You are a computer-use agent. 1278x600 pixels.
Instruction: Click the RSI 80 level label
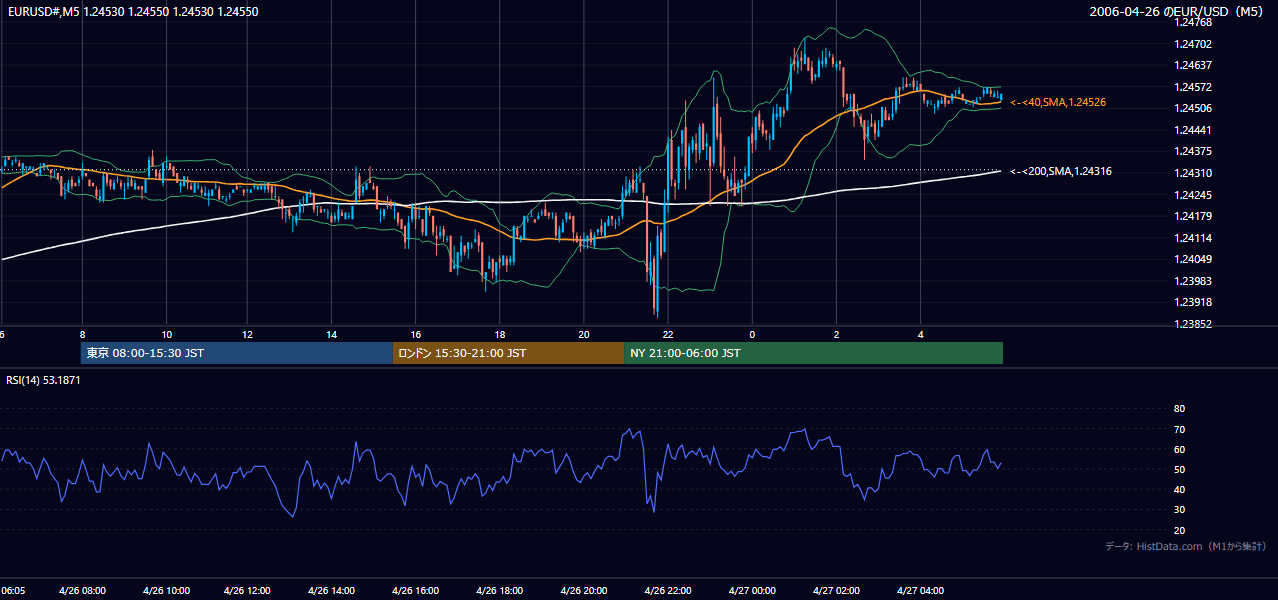coord(1179,409)
